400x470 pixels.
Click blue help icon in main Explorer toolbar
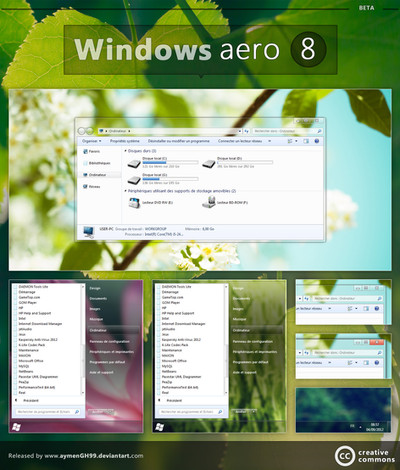tap(317, 141)
